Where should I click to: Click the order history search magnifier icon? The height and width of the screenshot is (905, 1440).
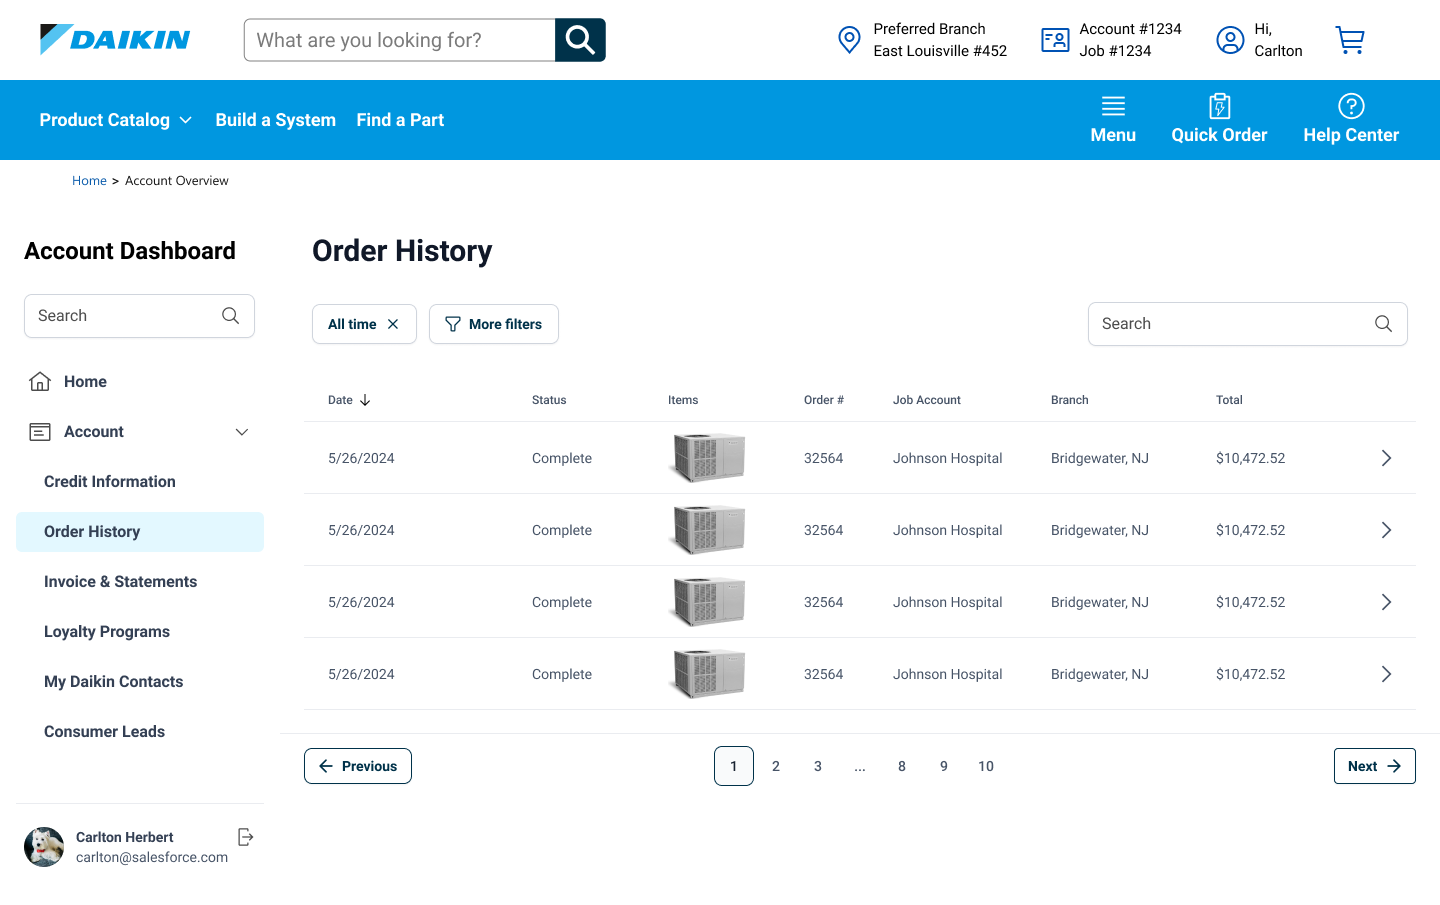(1383, 324)
